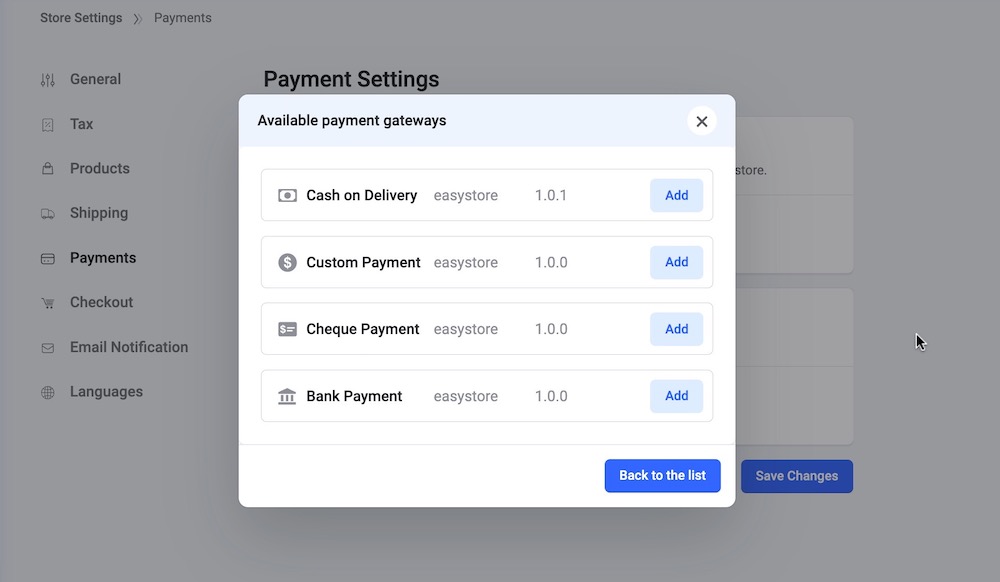The width and height of the screenshot is (1000, 582).
Task: Click the Email Notification envelope icon
Action: click(48, 348)
